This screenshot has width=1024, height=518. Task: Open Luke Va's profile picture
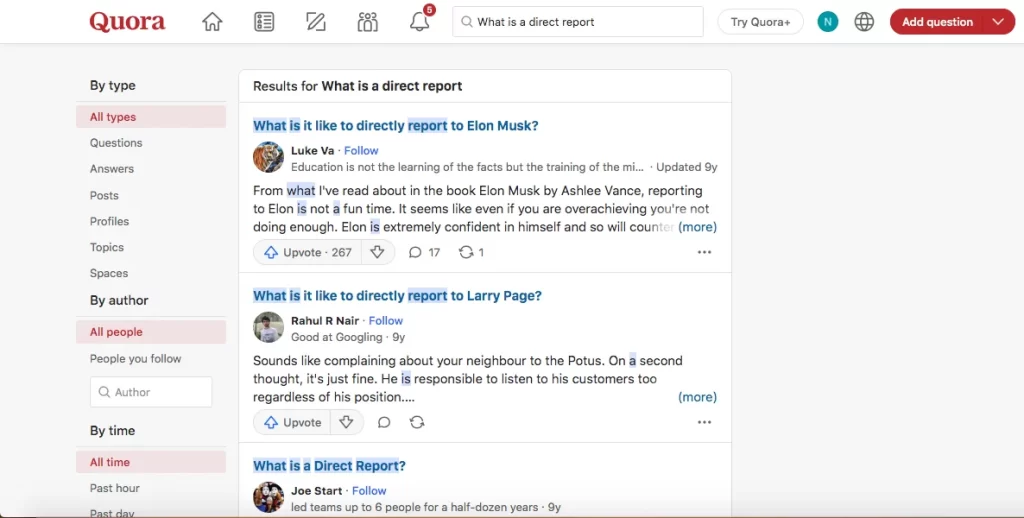click(268, 157)
